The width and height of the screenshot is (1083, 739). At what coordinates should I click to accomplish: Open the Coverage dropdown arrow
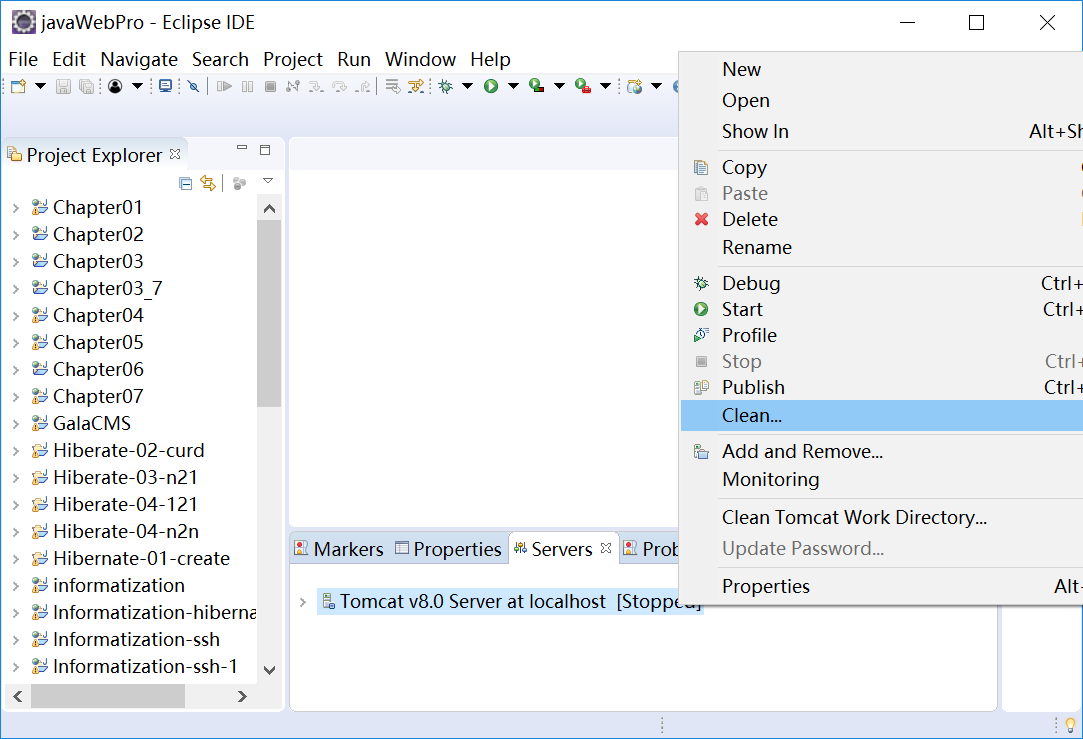[559, 86]
